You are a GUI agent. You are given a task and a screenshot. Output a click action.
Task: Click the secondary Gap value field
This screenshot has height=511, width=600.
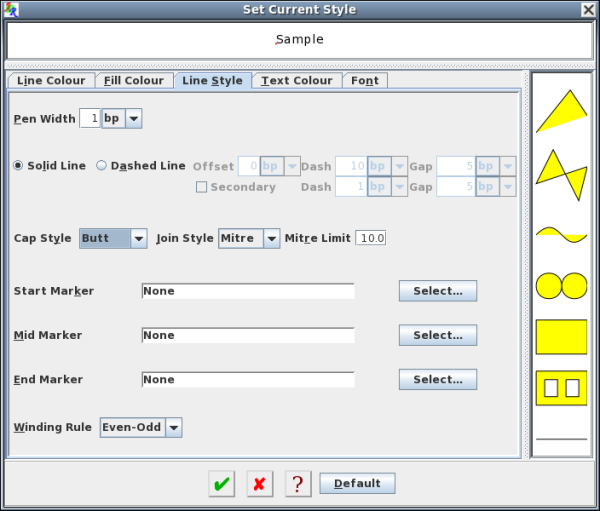[x=456, y=187]
